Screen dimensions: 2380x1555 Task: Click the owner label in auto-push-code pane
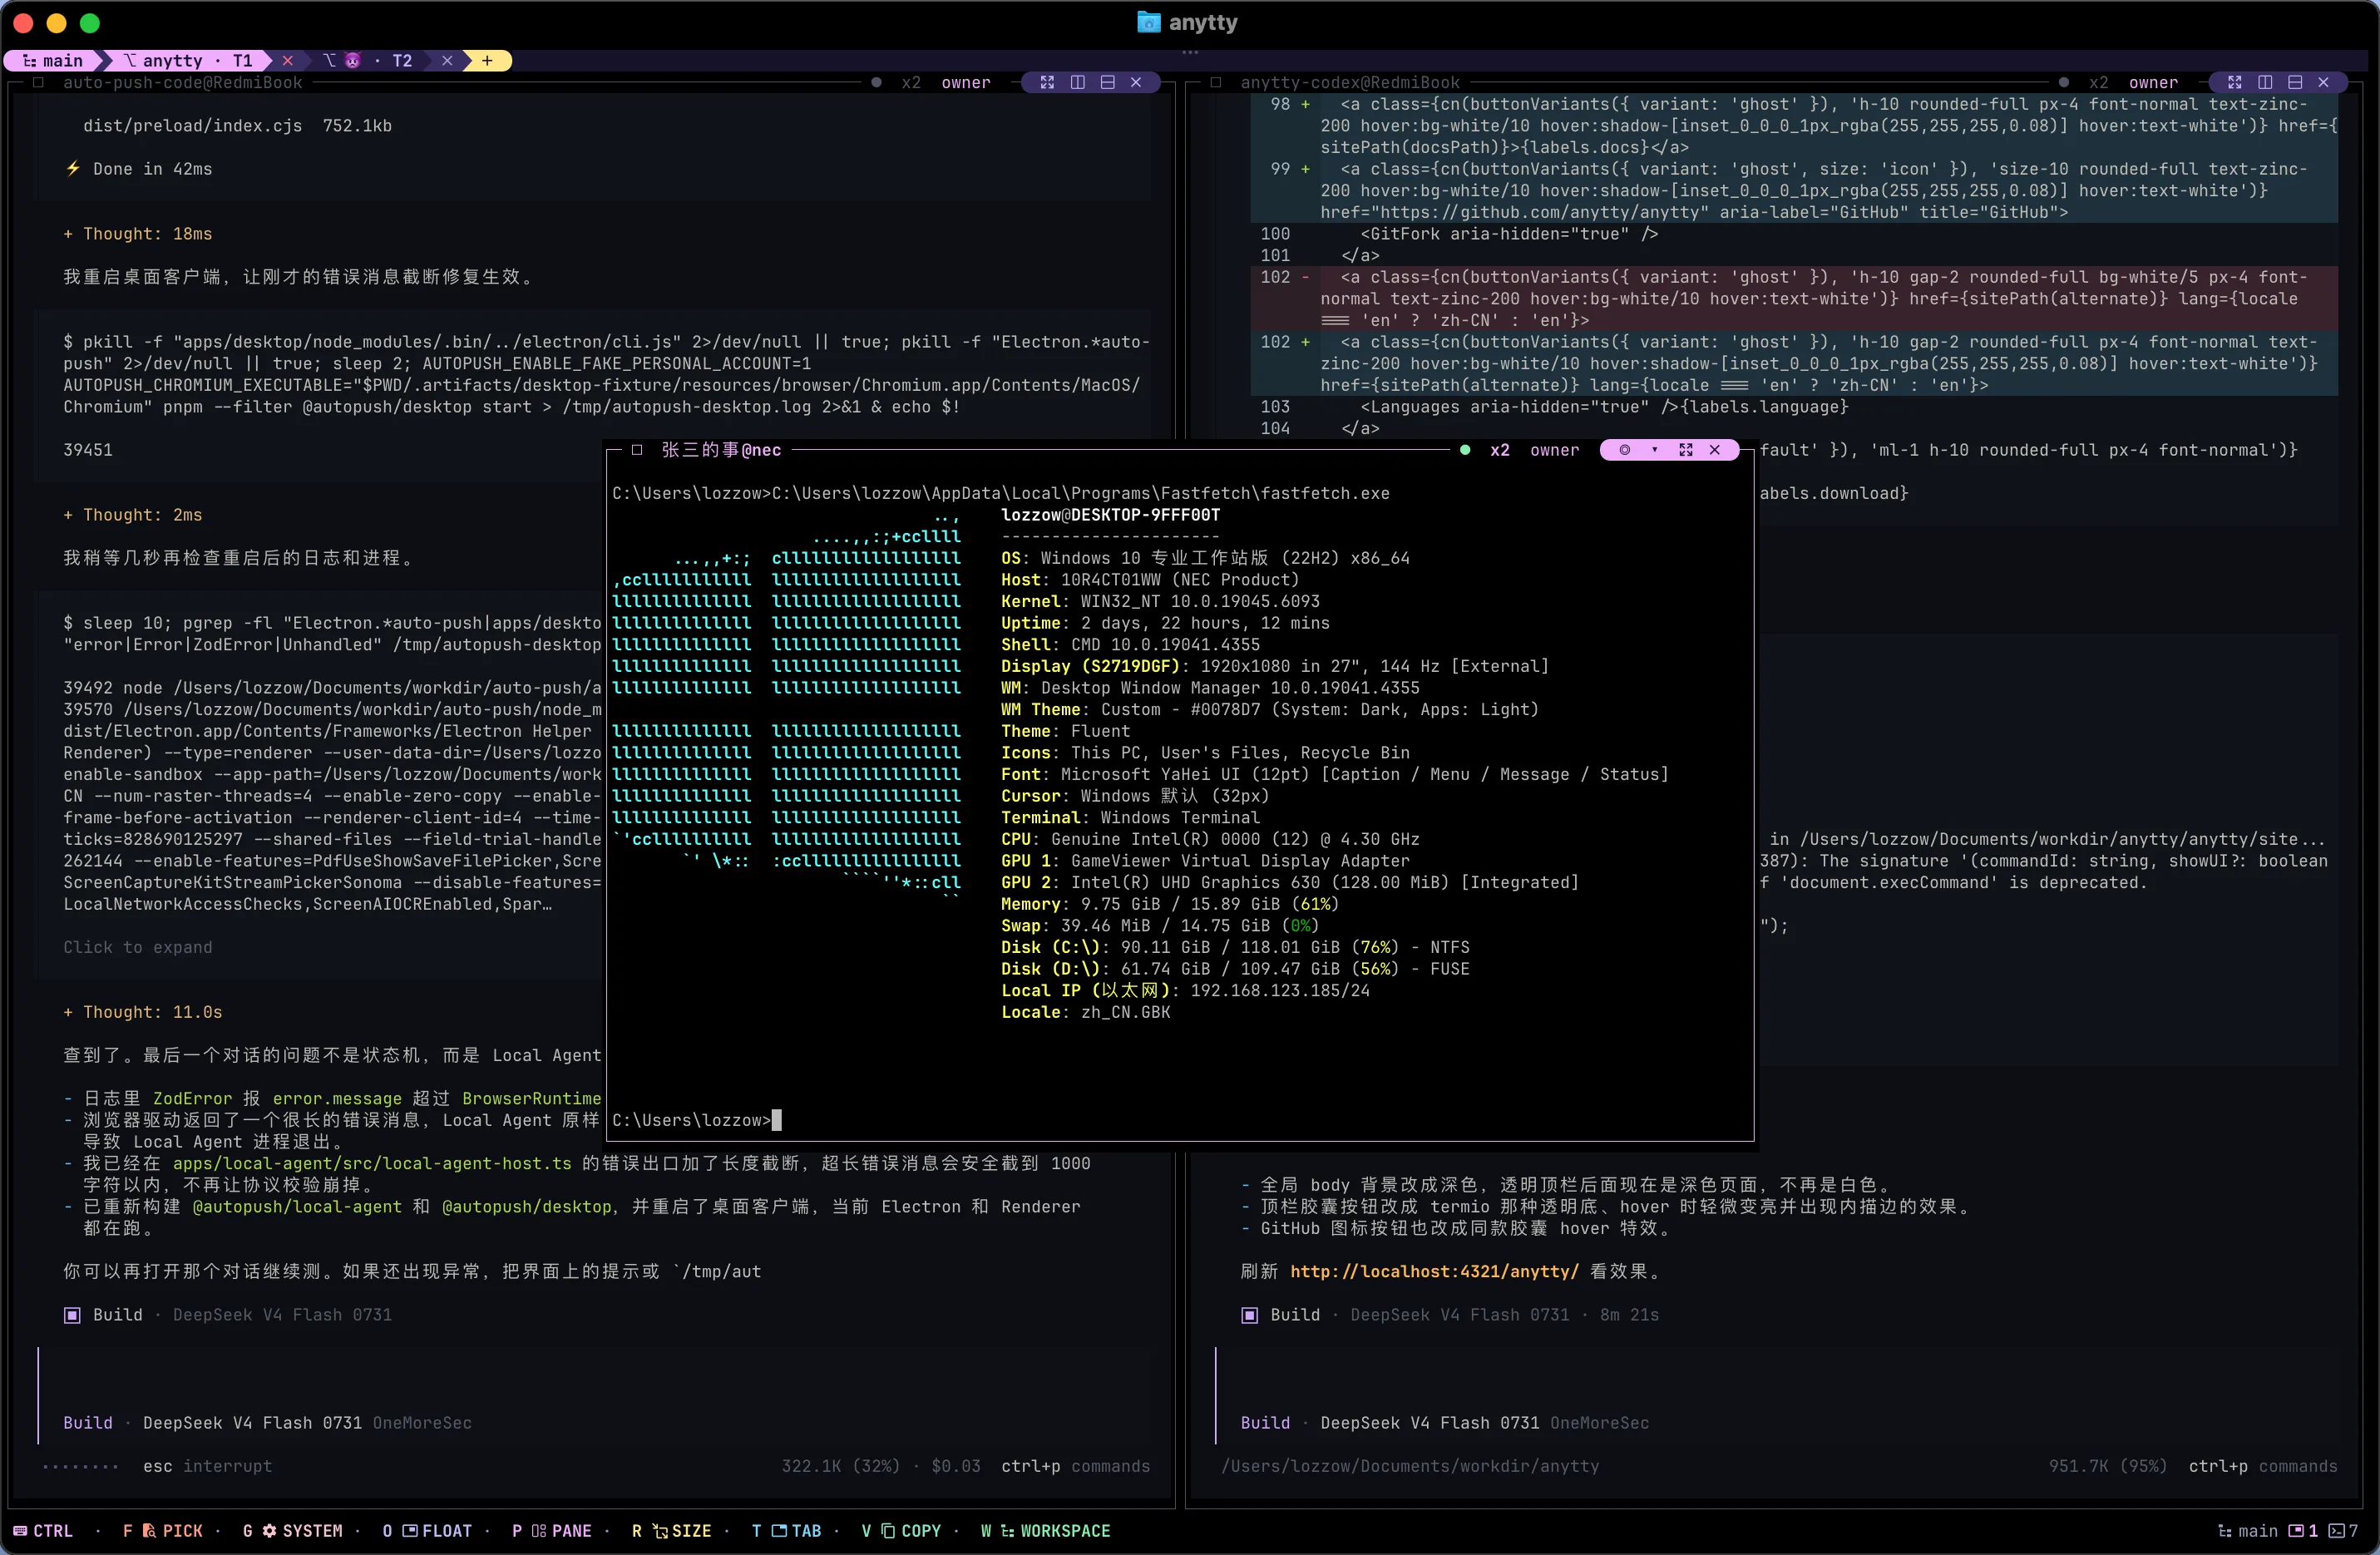pyautogui.click(x=965, y=83)
